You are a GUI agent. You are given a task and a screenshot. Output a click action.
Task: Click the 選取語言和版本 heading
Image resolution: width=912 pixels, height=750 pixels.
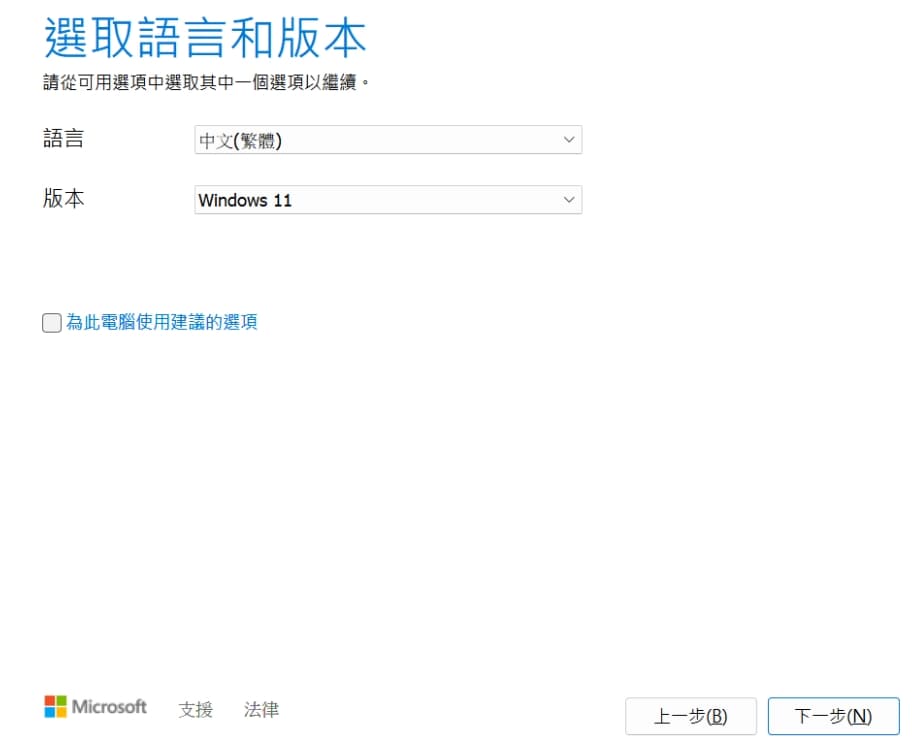coord(205,37)
